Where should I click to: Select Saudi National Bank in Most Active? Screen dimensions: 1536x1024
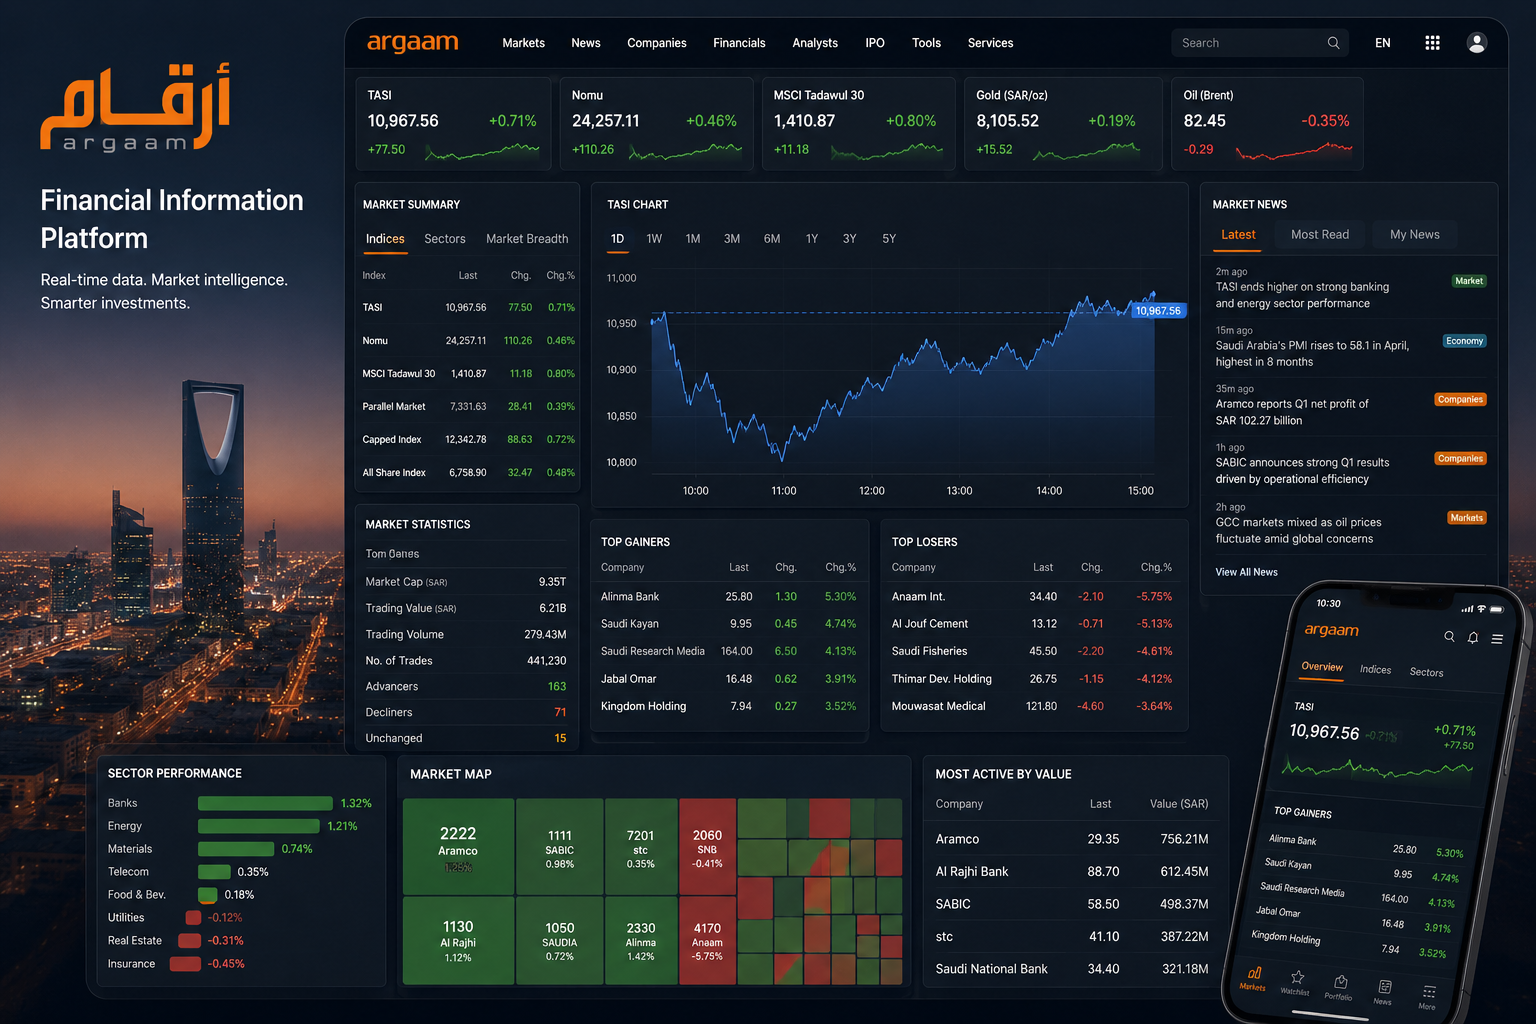[1072, 969]
